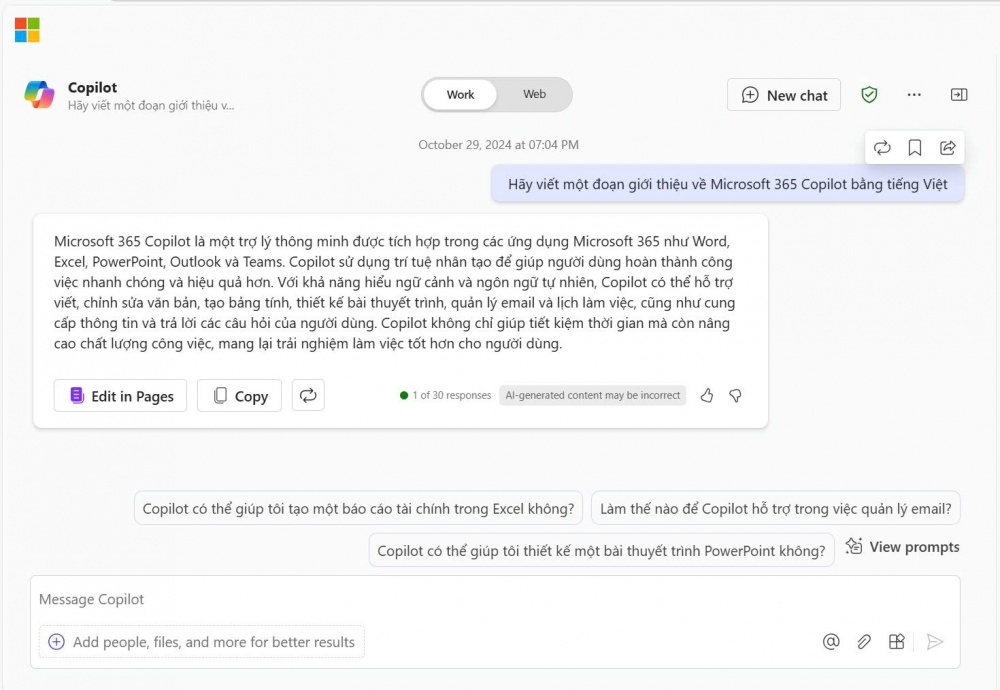
Task: Attach a file using the paperclip icon
Action: 864,641
